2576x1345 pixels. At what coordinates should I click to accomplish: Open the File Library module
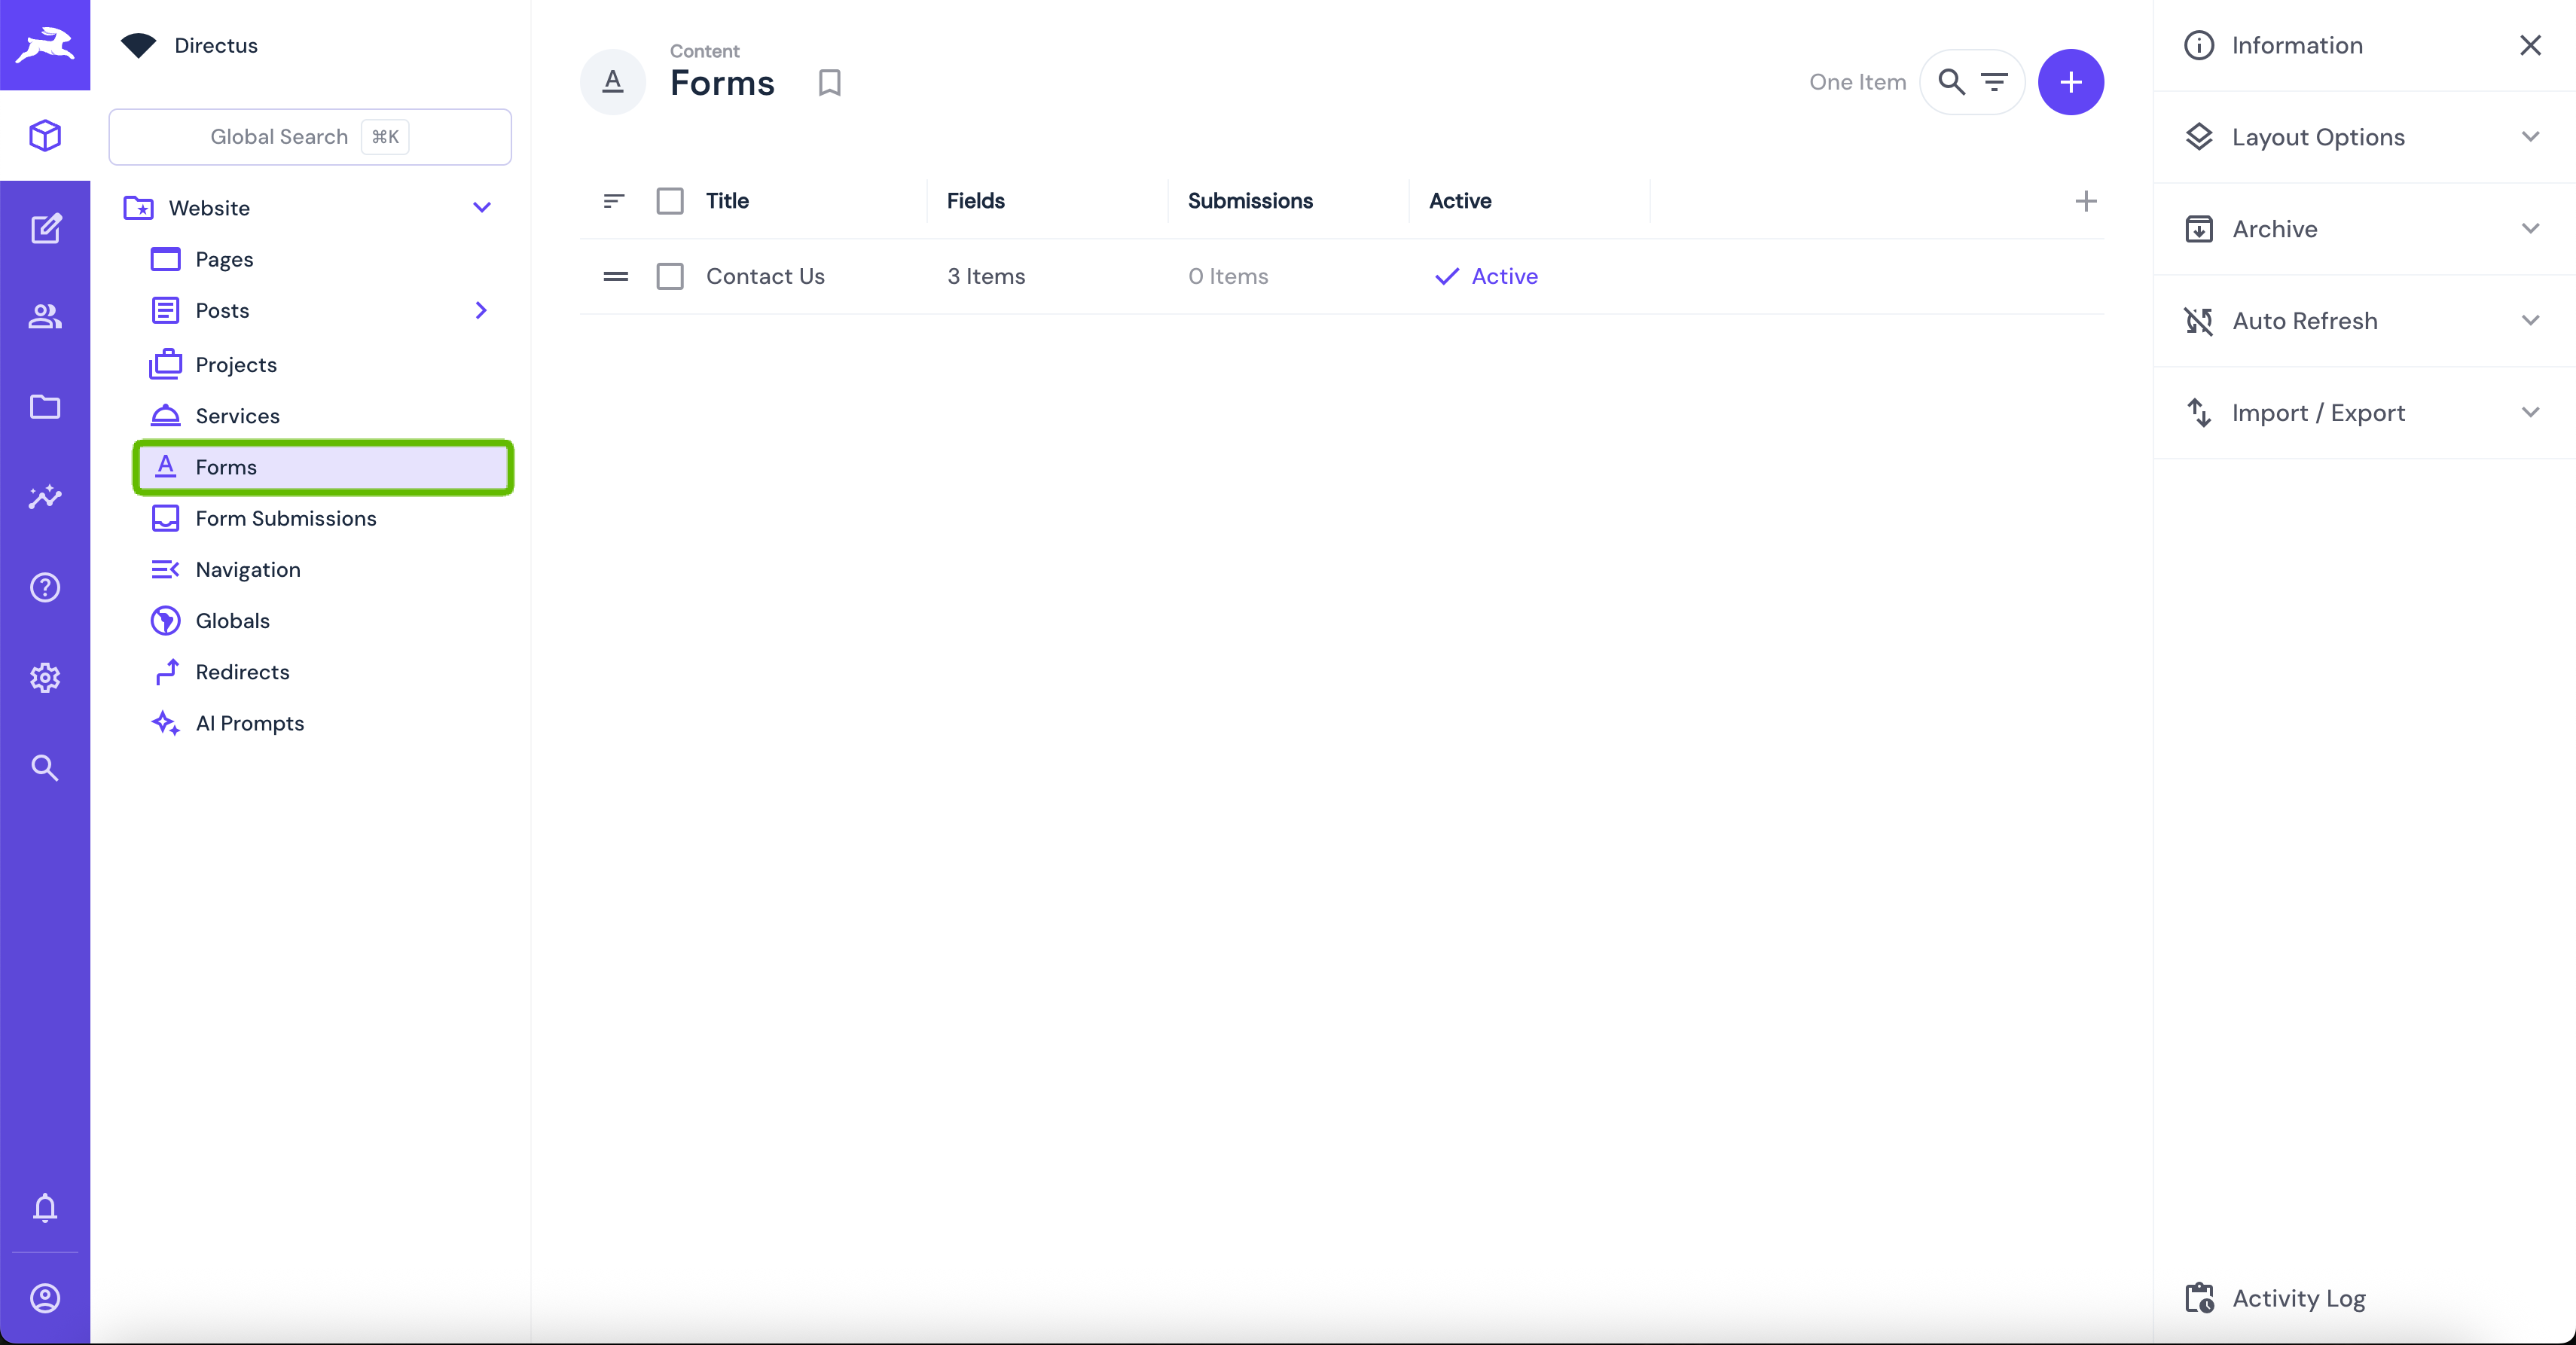pyautogui.click(x=45, y=407)
